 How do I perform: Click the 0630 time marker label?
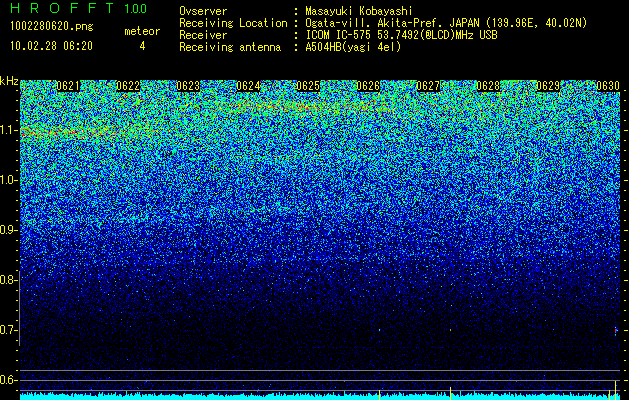[x=609, y=86]
